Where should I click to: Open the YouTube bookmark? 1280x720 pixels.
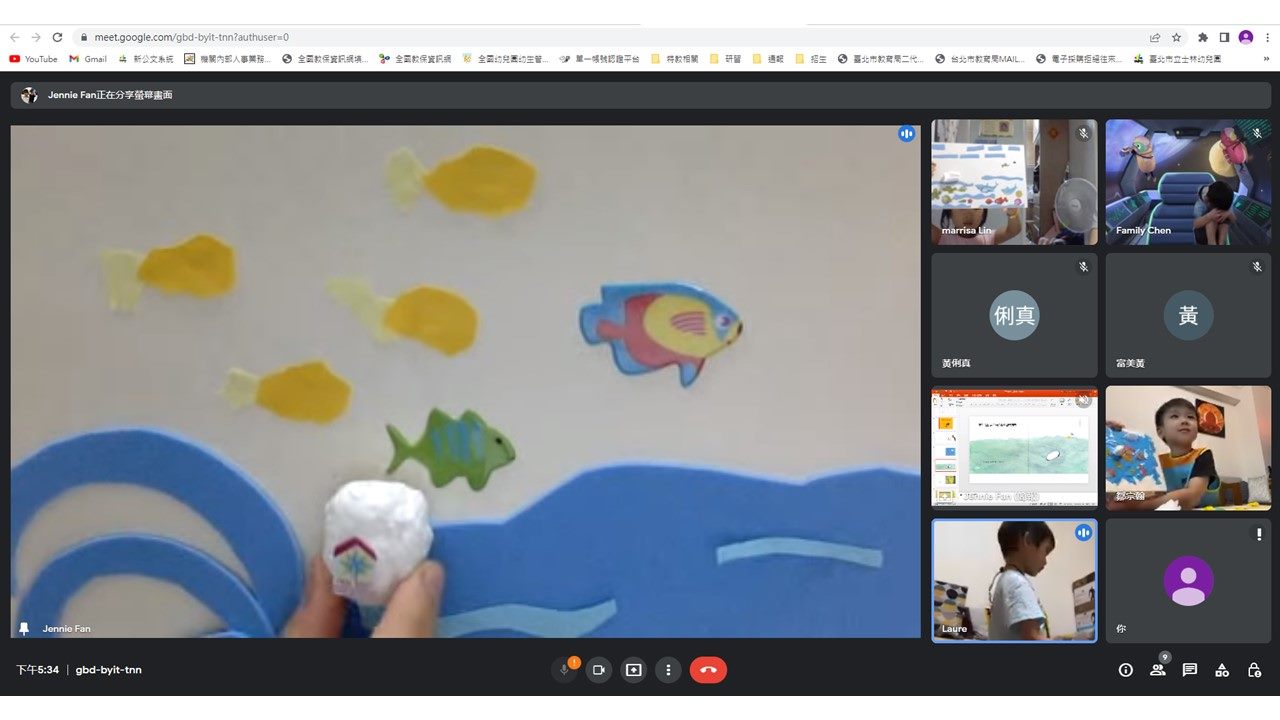(x=33, y=59)
